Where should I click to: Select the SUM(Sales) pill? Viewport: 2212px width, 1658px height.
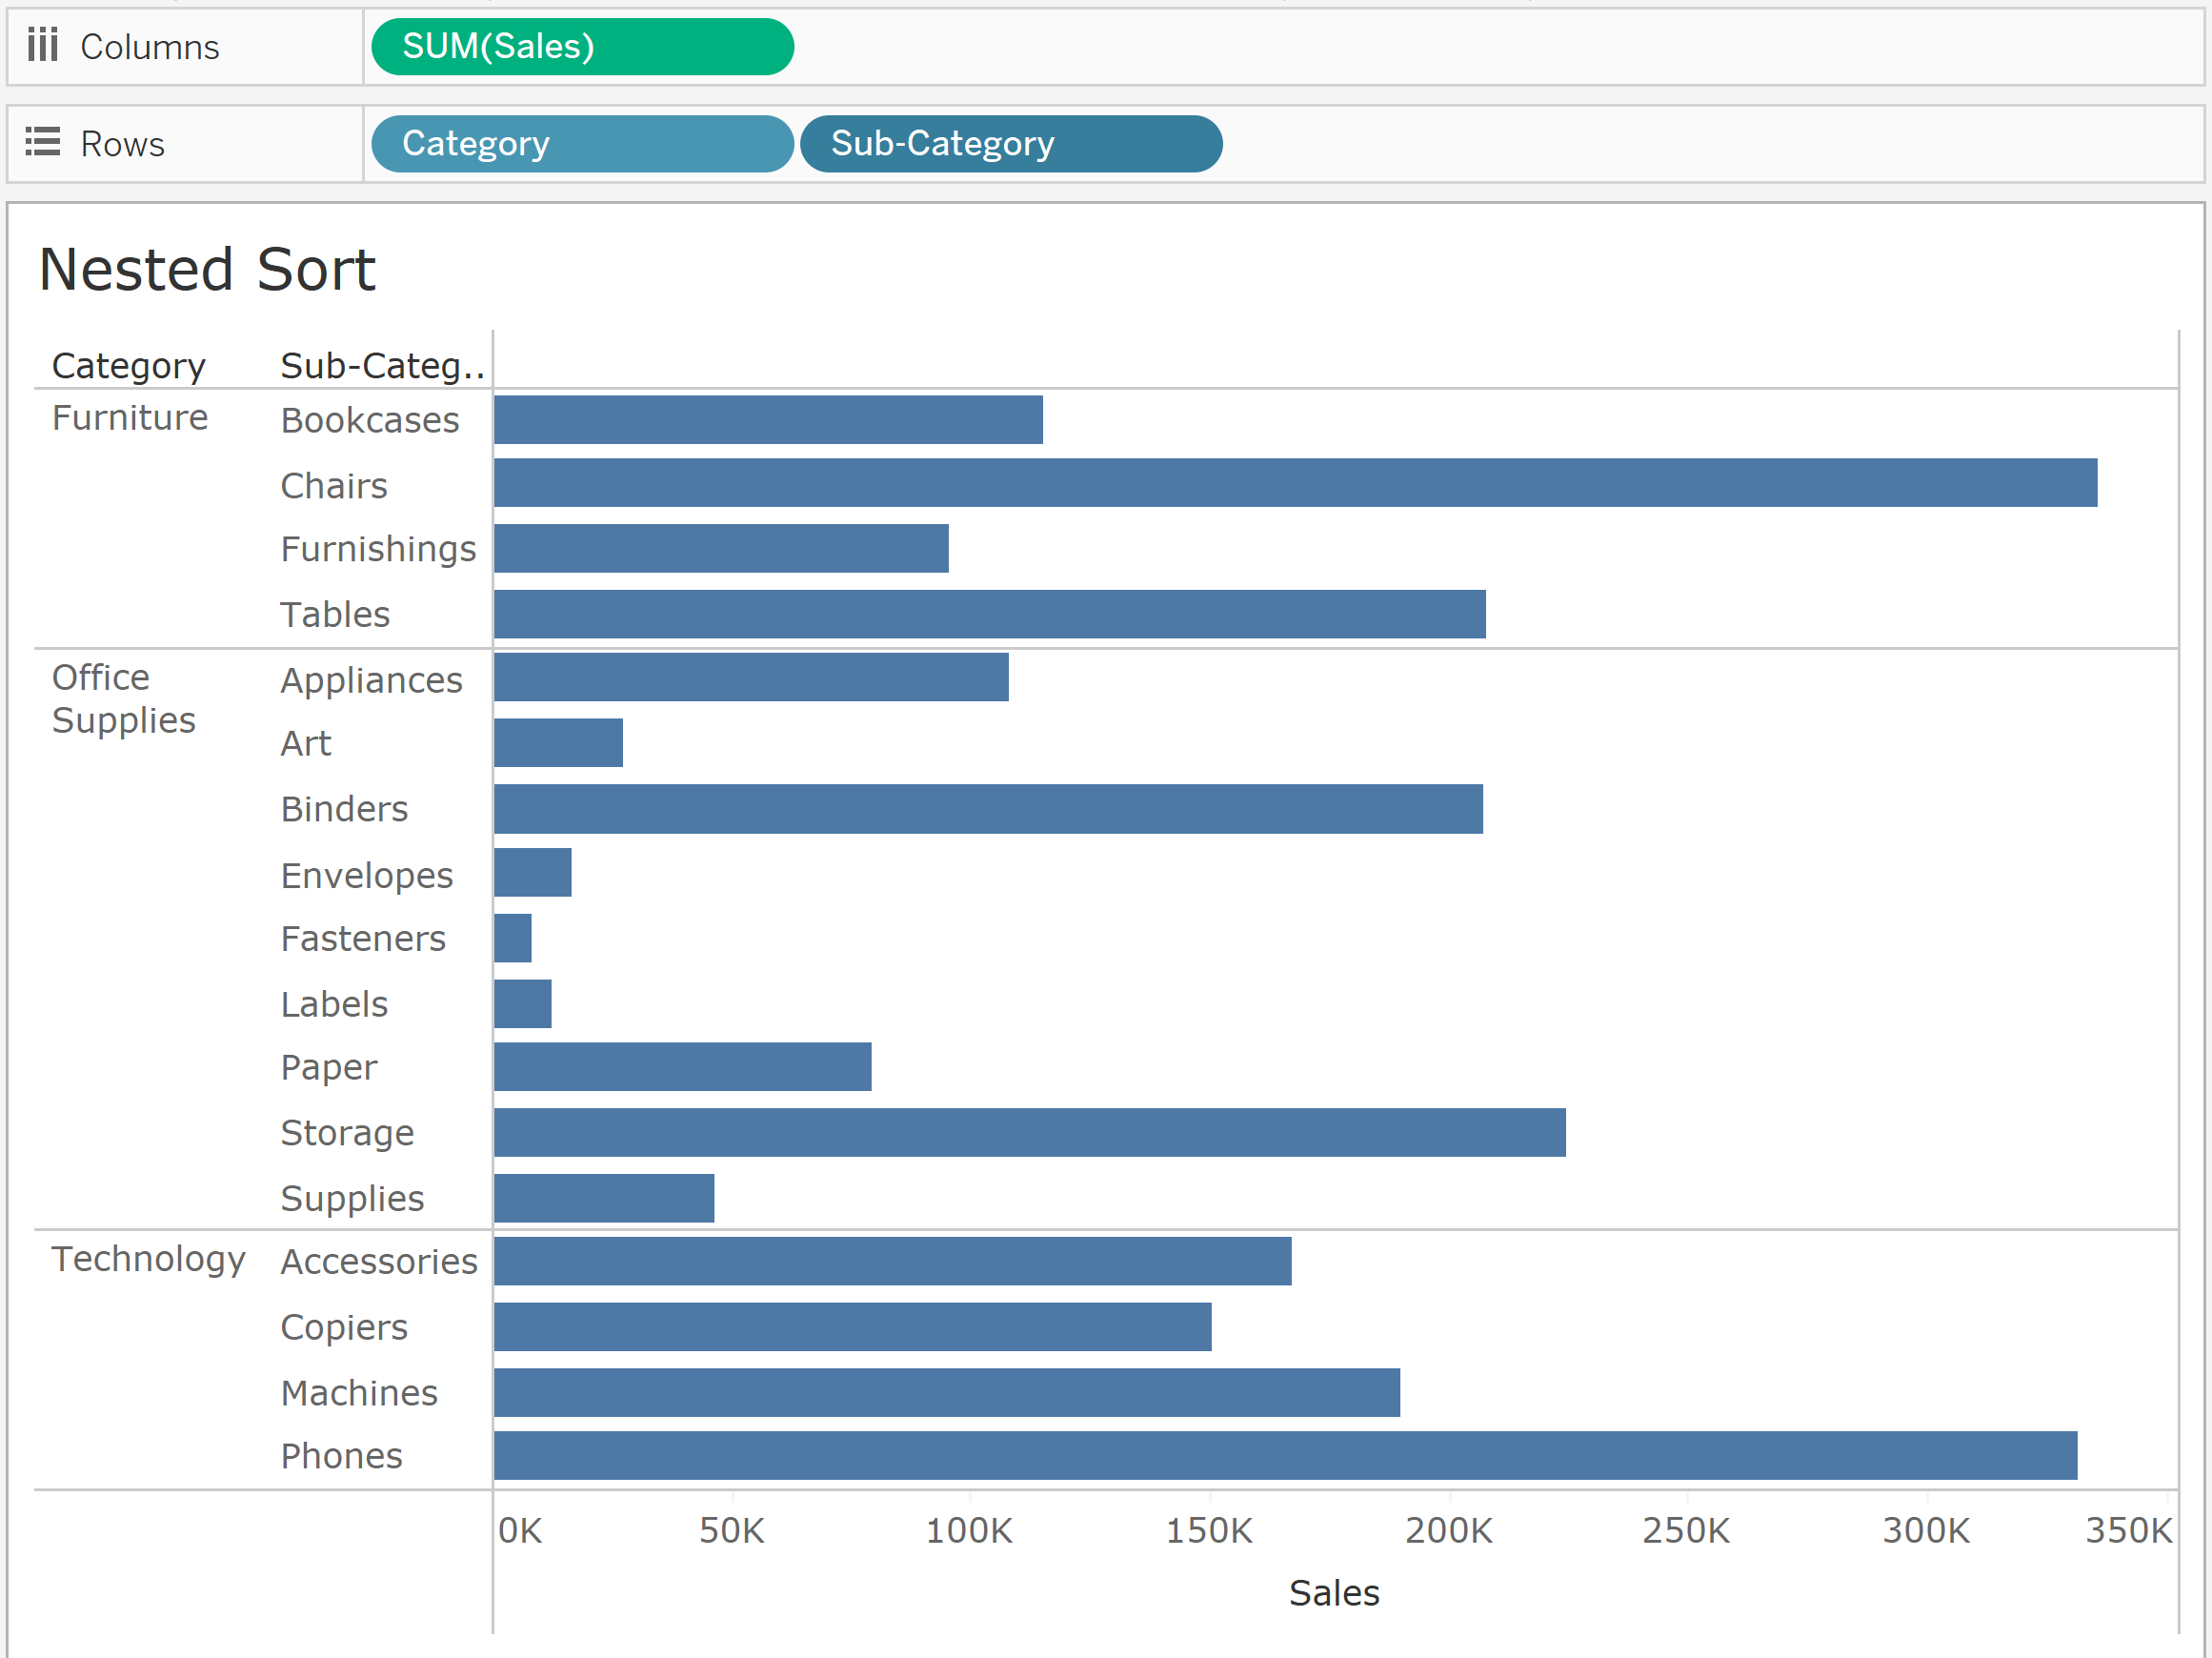pos(581,46)
